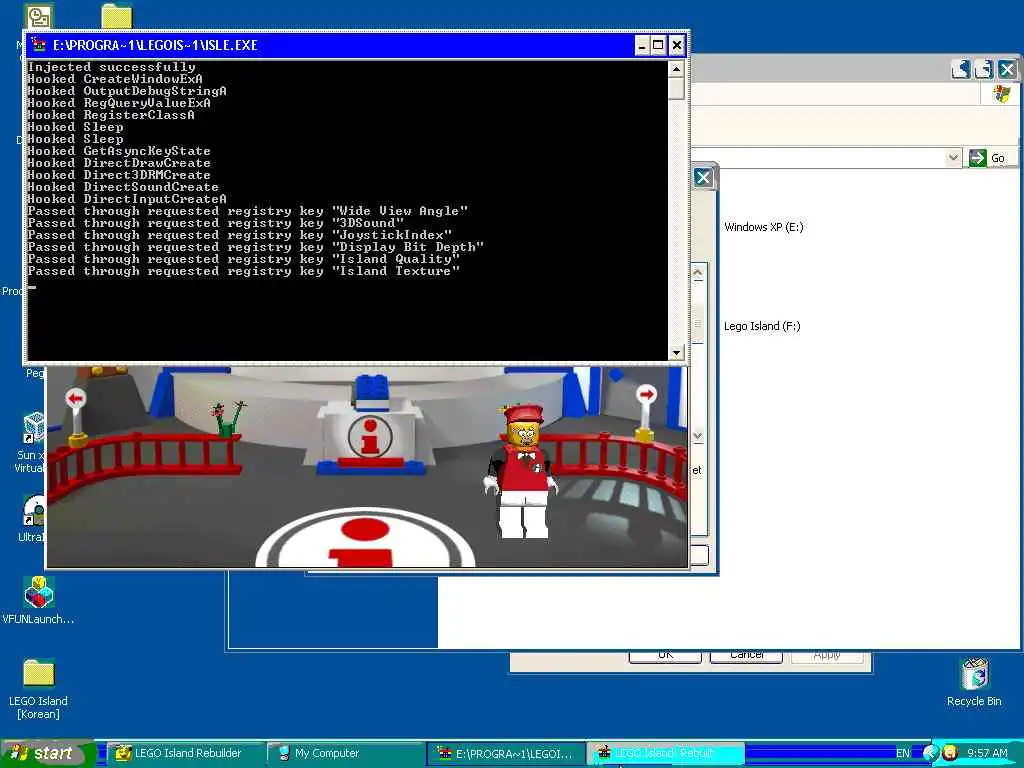
Task: Switch to My Computer taskbar item
Action: click(x=344, y=754)
